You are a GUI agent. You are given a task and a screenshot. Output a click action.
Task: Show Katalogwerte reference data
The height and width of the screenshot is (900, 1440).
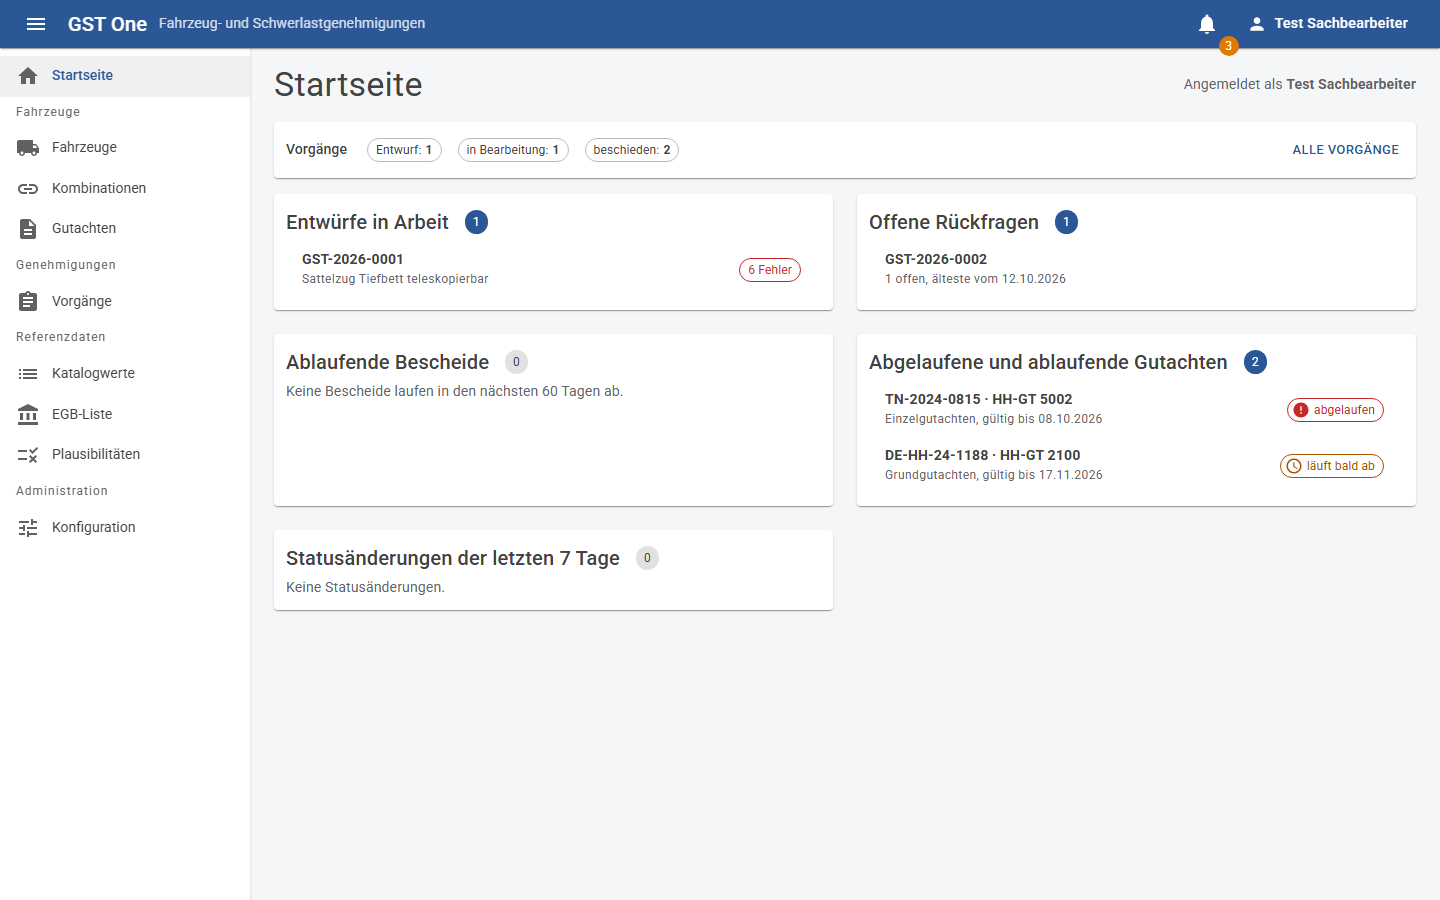[x=125, y=374]
